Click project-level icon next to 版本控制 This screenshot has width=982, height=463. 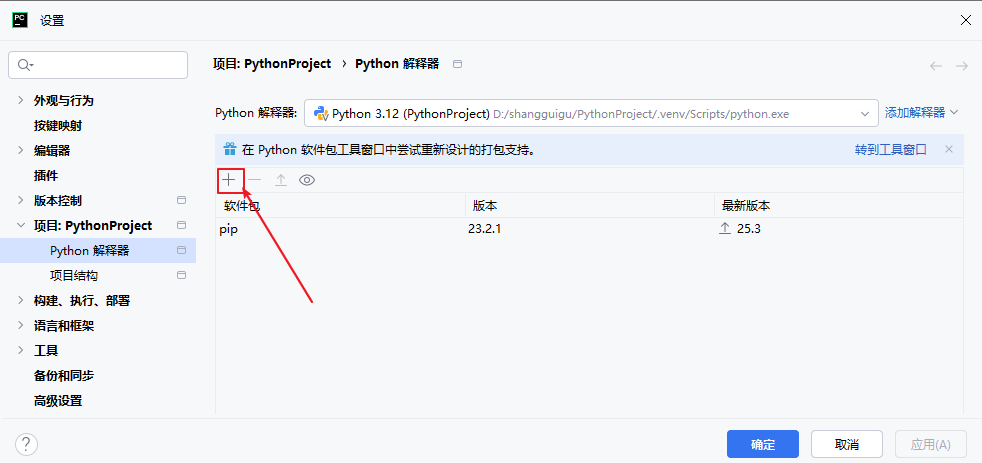pyautogui.click(x=182, y=200)
